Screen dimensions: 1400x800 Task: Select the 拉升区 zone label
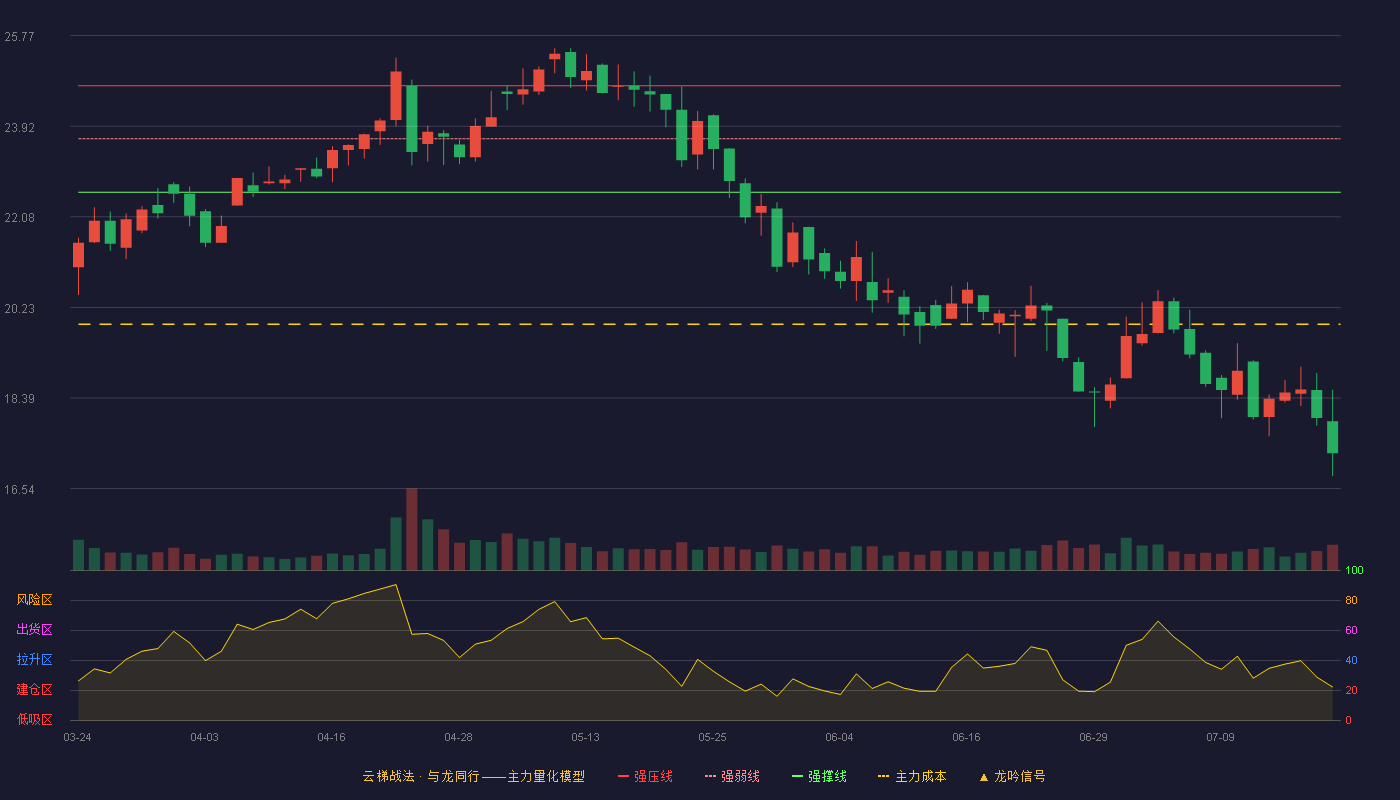(34, 660)
